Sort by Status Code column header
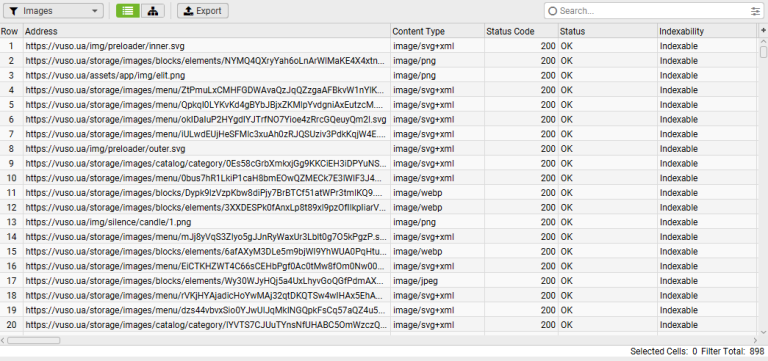 point(522,31)
